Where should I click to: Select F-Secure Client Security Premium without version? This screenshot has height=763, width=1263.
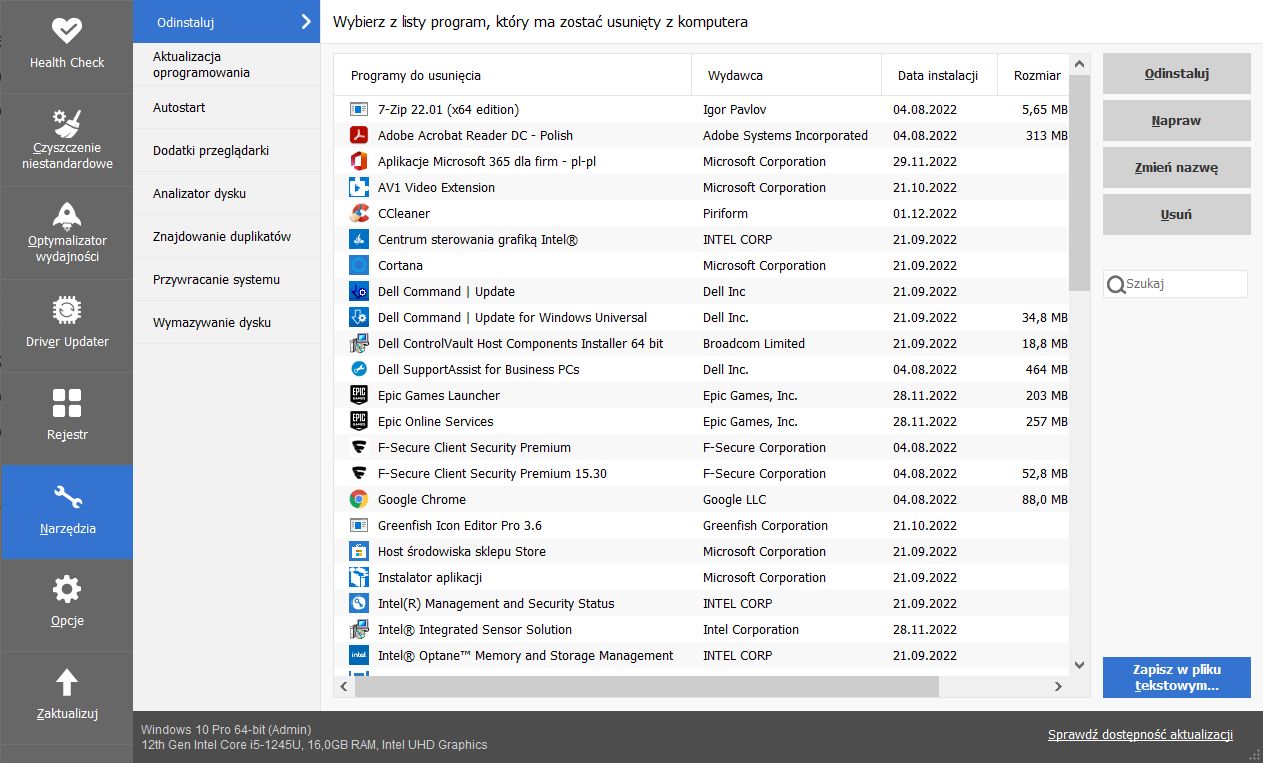pyautogui.click(x=701, y=447)
